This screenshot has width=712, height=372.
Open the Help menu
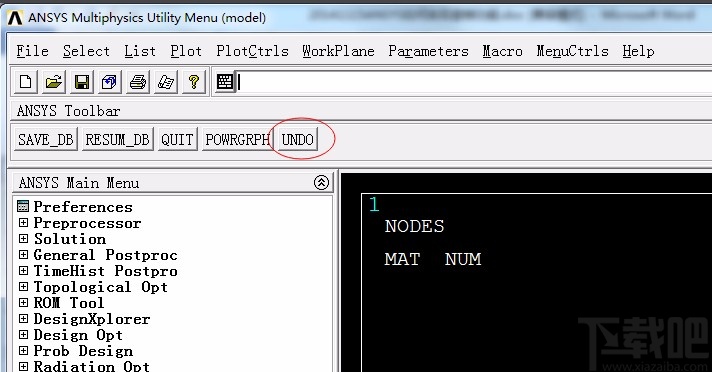[638, 51]
